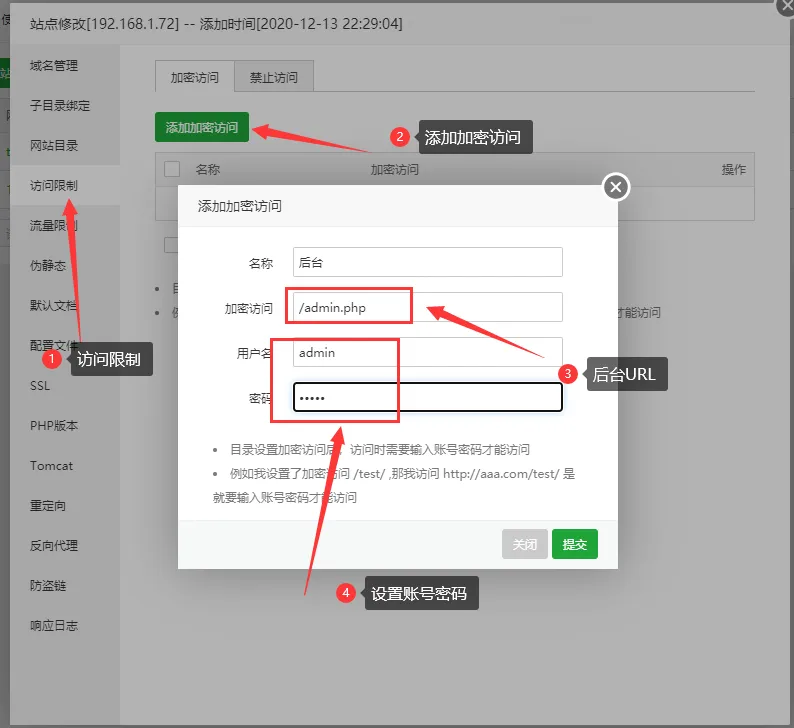Go to 子目录绑定 settings
Image resolution: width=794 pixels, height=728 pixels.
[x=60, y=106]
